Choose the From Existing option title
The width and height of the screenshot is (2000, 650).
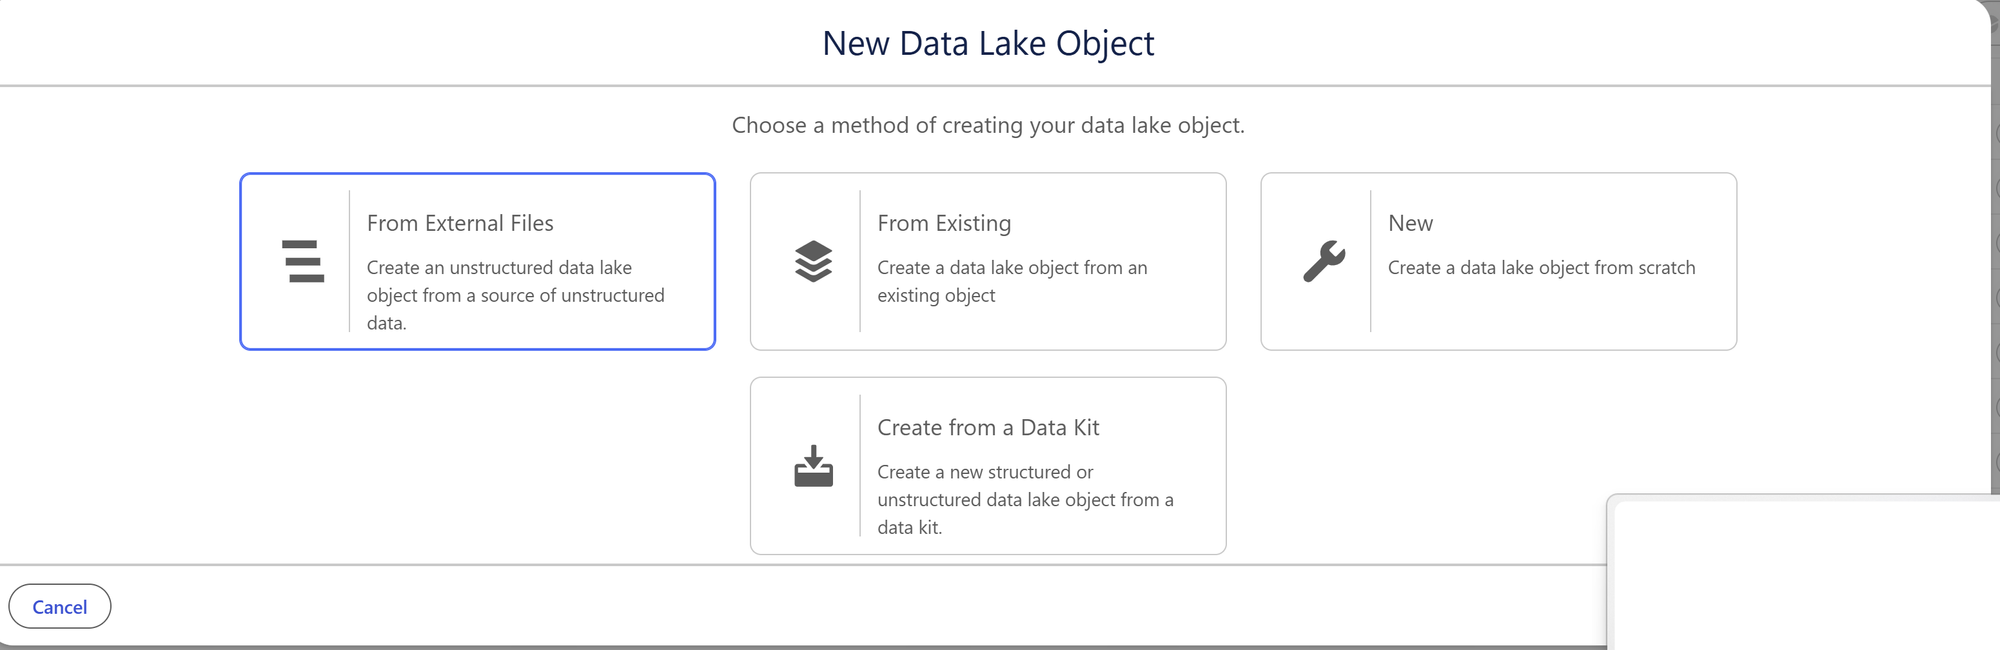click(944, 223)
